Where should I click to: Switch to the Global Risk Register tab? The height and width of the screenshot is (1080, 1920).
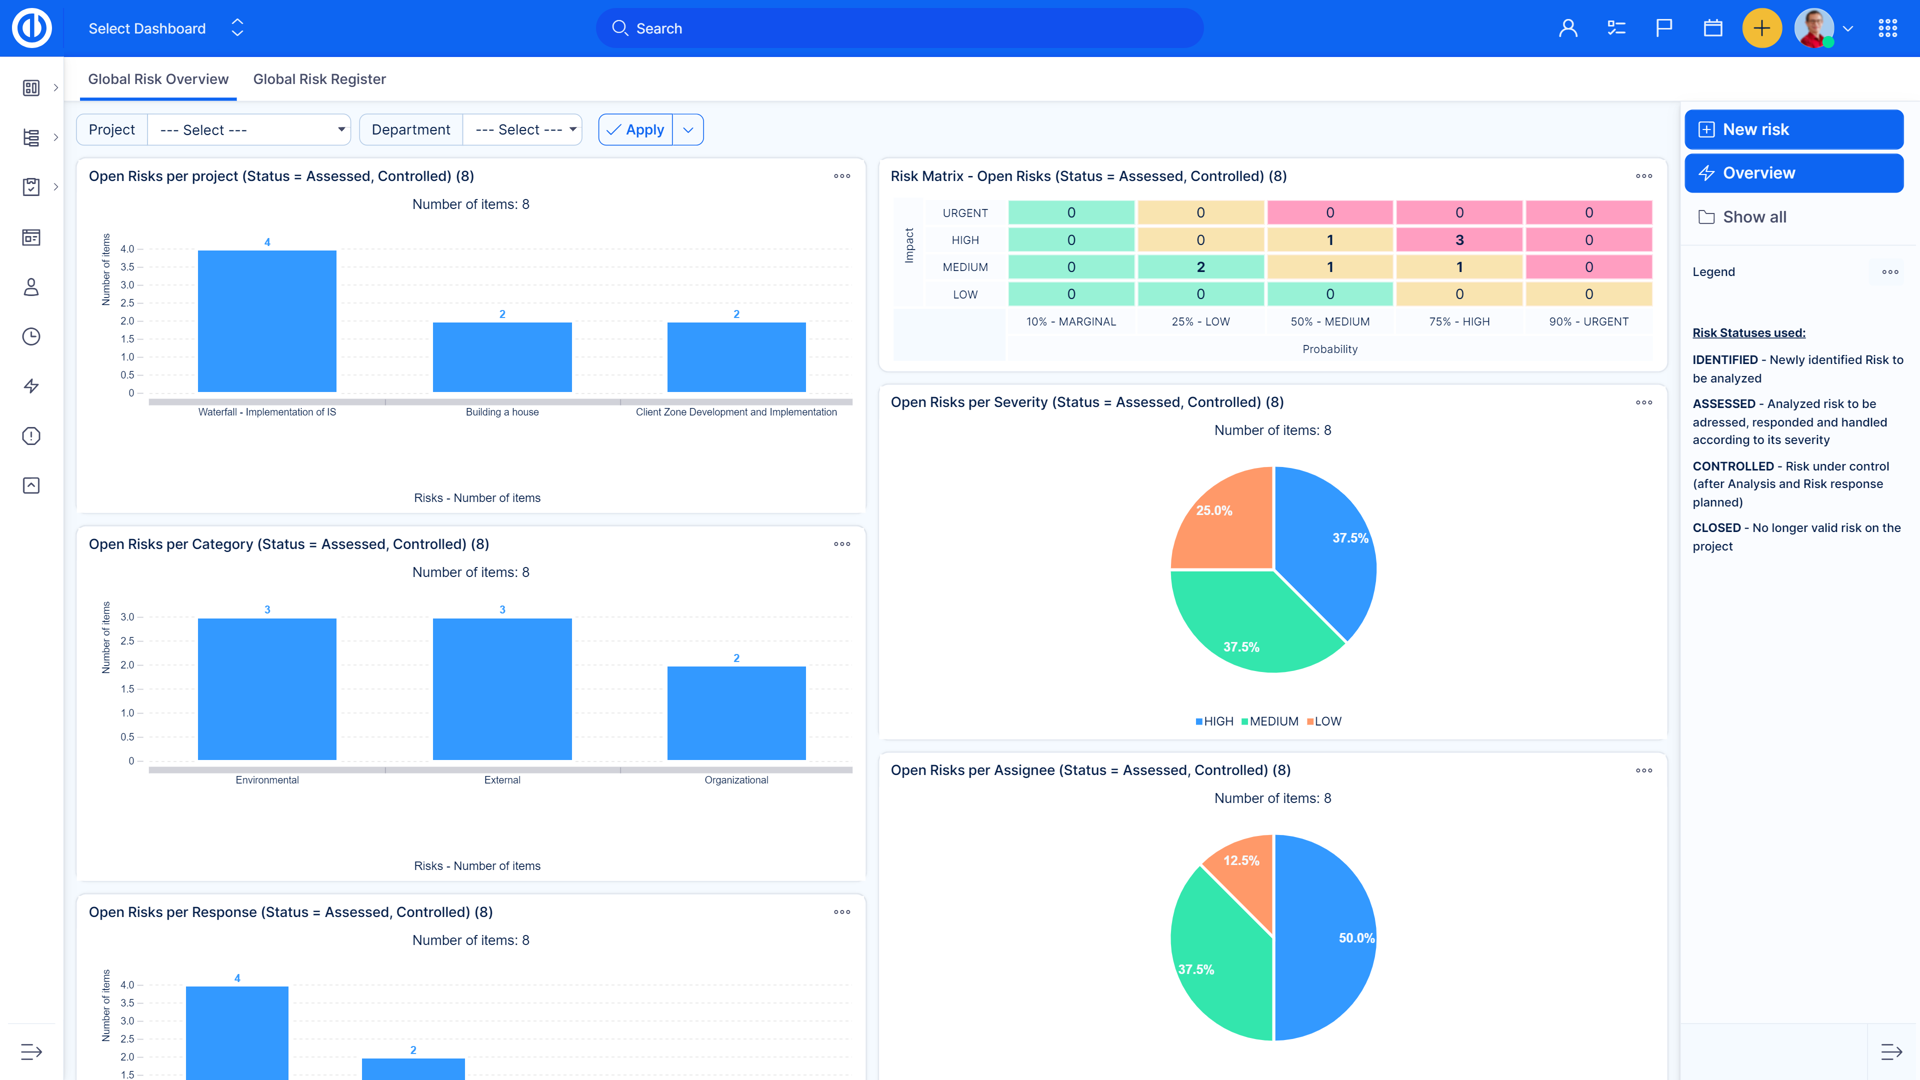point(319,79)
